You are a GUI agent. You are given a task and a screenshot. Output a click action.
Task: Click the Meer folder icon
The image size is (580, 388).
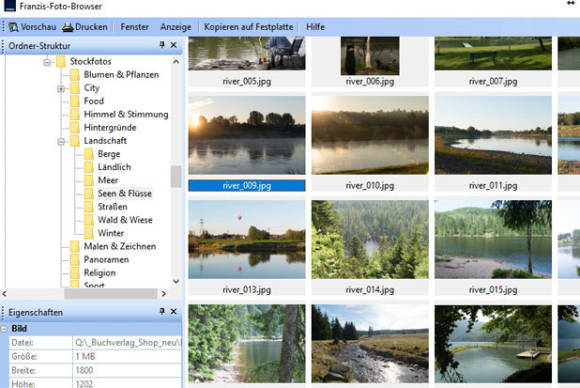tap(89, 180)
